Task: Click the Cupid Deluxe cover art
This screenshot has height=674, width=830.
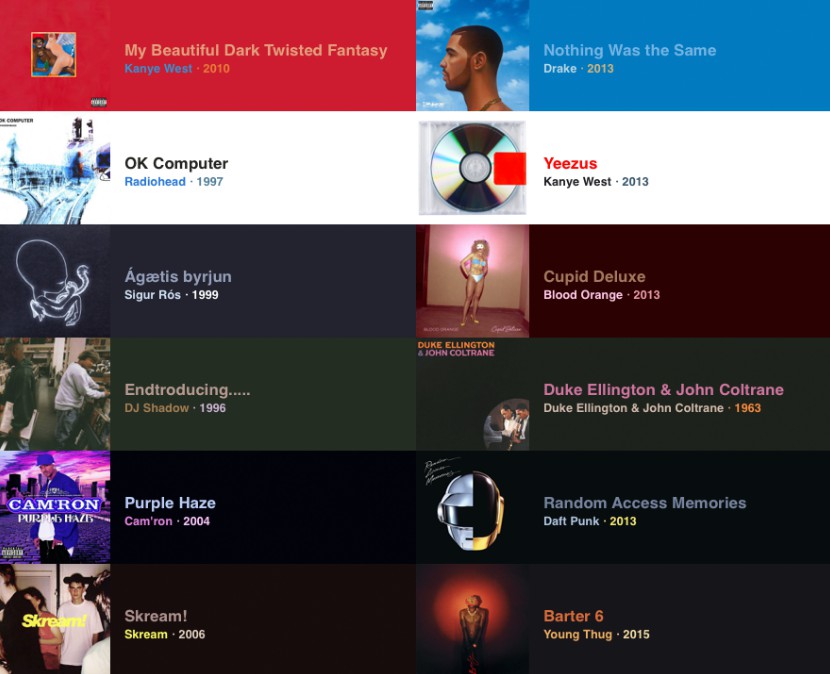Action: [x=473, y=281]
